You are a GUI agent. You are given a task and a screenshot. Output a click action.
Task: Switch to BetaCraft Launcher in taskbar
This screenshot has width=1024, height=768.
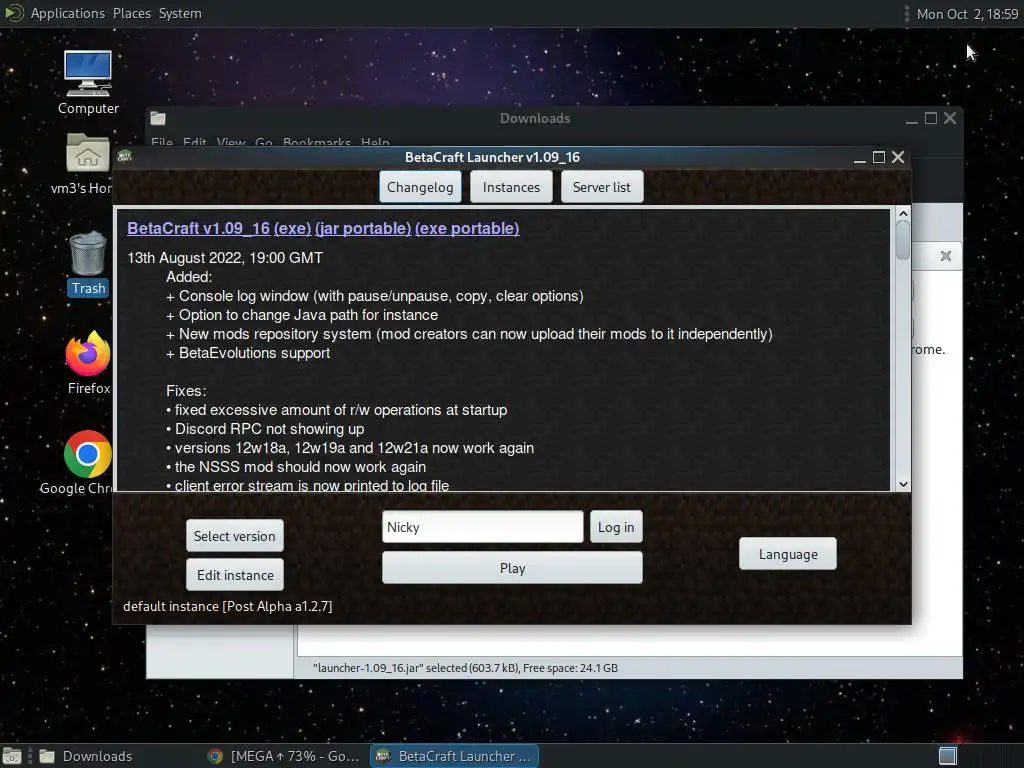(455, 756)
